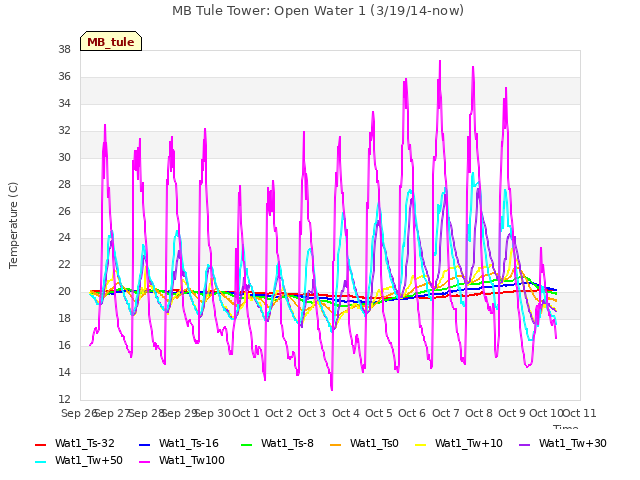Click the 22 y-axis tick label
The width and height of the screenshot is (640, 480).
(x=64, y=264)
